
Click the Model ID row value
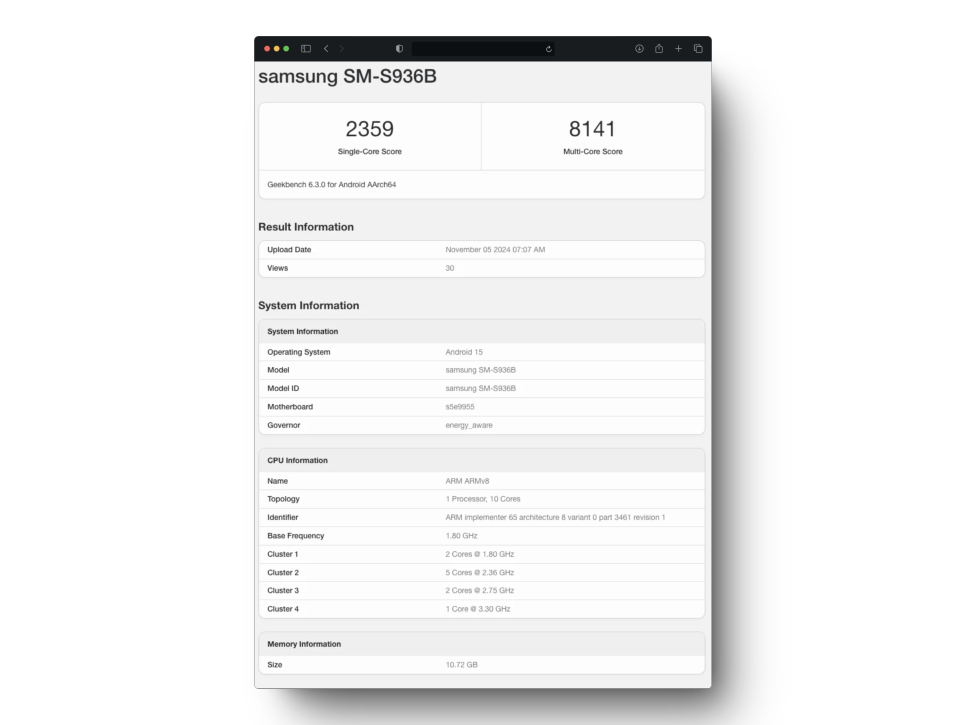point(481,389)
